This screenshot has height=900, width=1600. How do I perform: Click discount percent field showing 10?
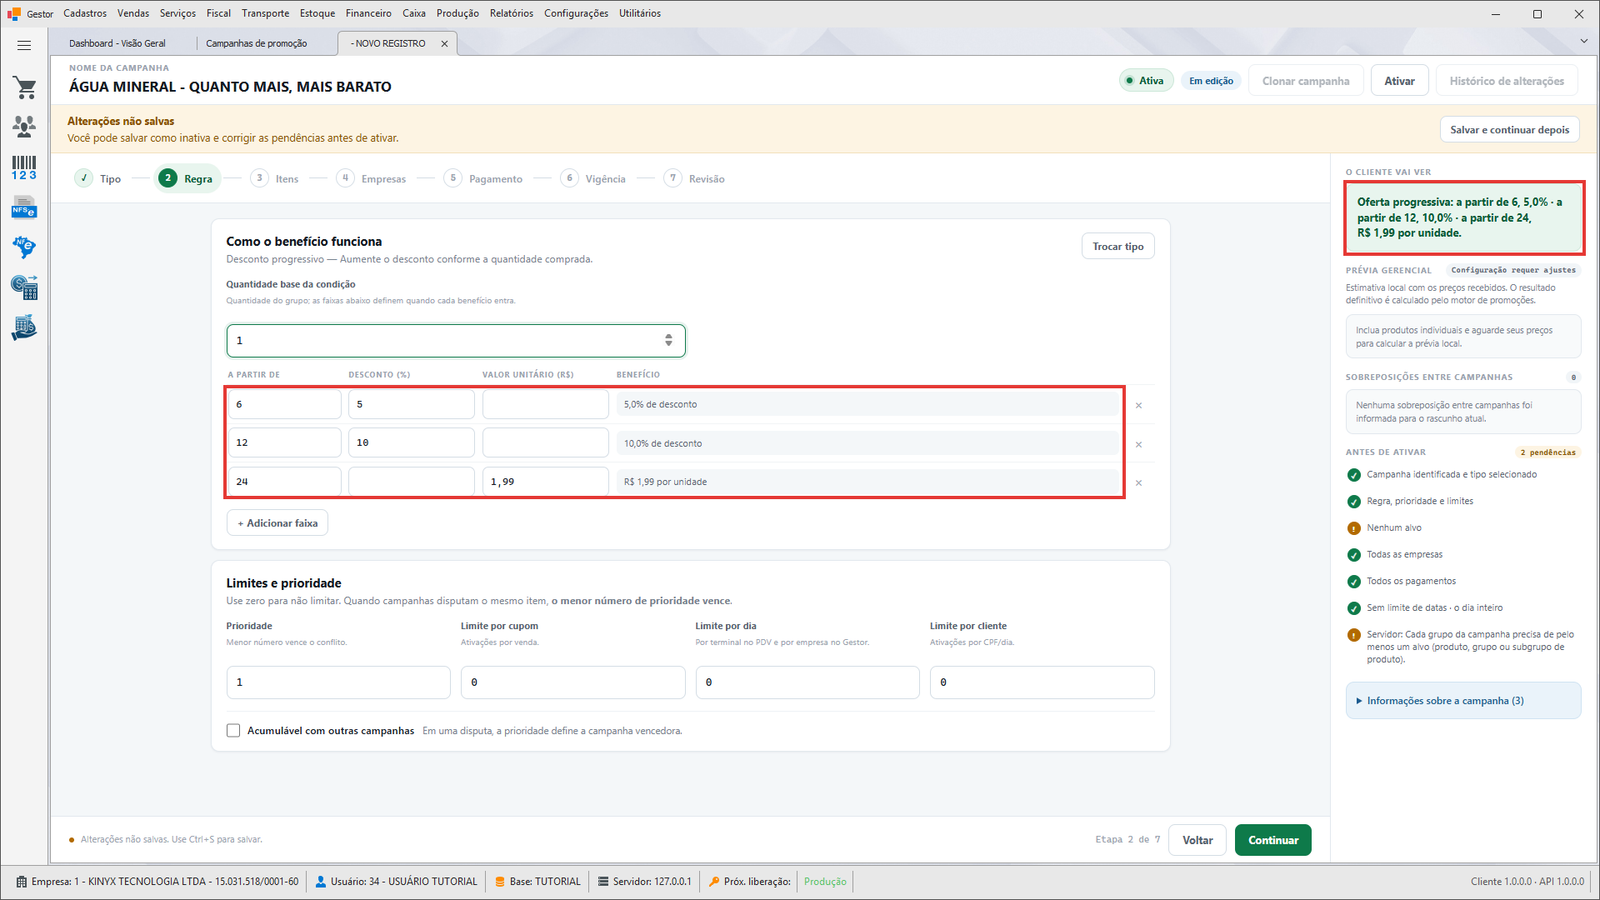tap(411, 442)
